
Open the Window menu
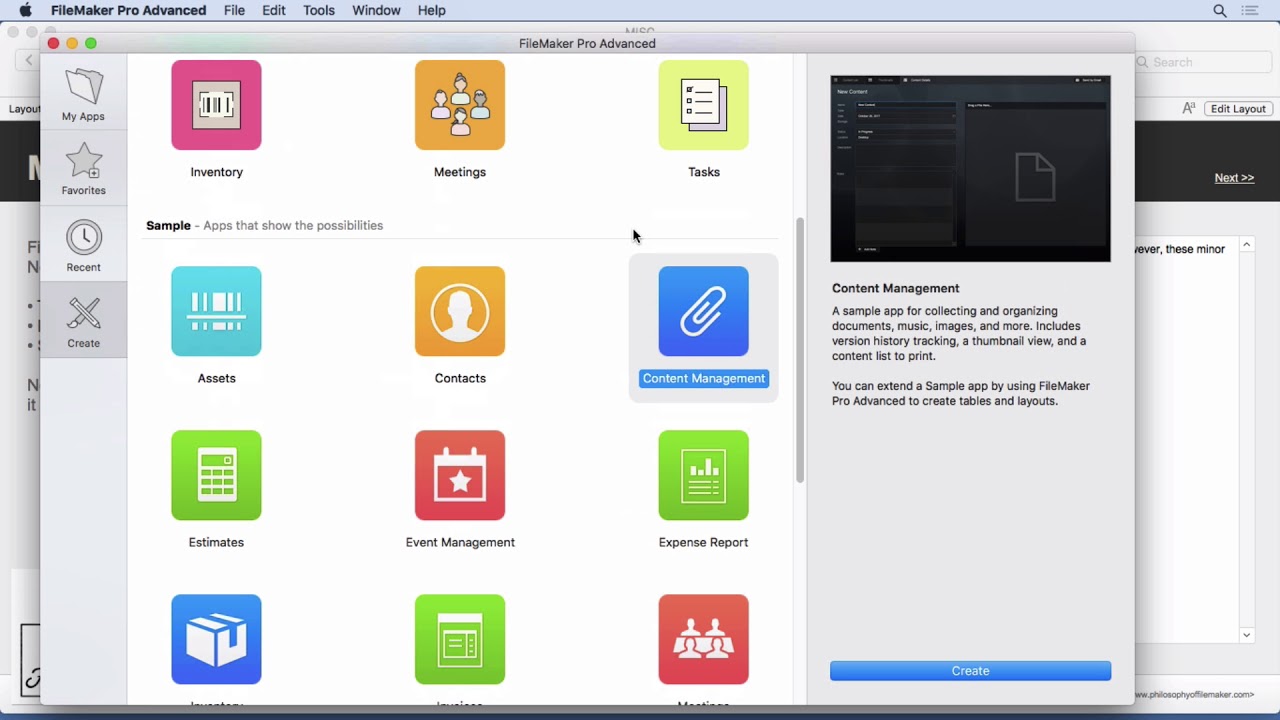point(376,10)
